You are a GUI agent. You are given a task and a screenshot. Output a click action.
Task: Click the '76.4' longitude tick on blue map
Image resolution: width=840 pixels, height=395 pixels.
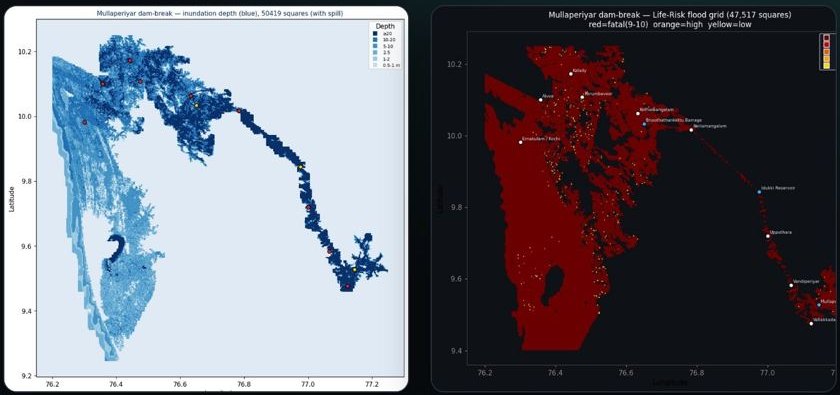(x=116, y=384)
